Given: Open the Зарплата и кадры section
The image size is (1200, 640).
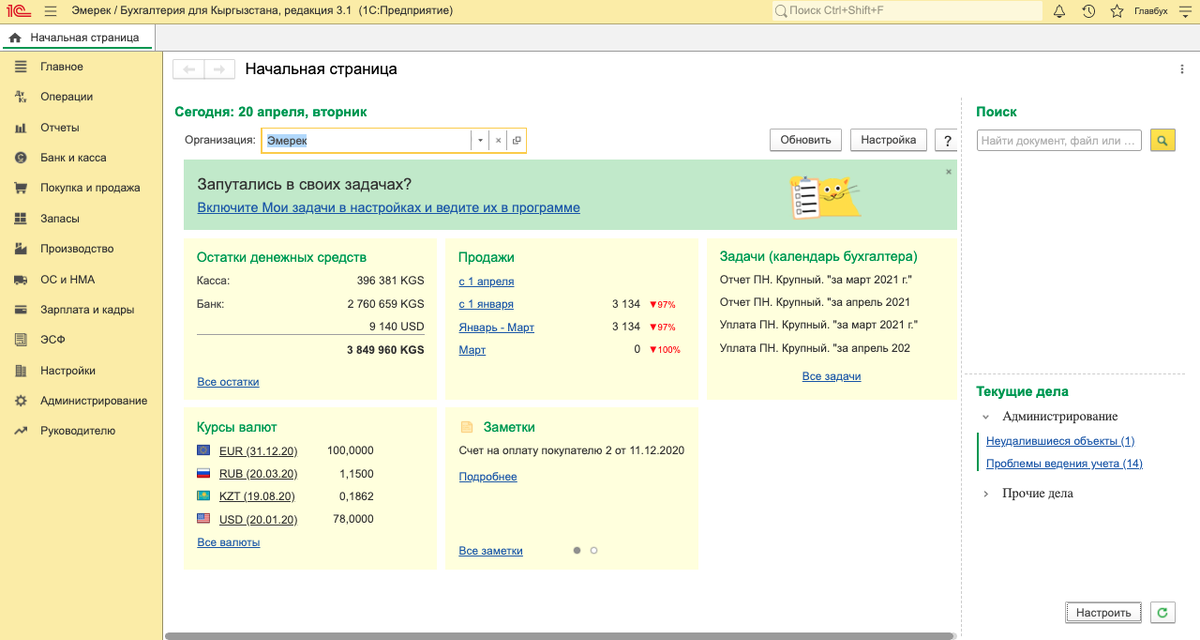Looking at the screenshot, I should 87,310.
